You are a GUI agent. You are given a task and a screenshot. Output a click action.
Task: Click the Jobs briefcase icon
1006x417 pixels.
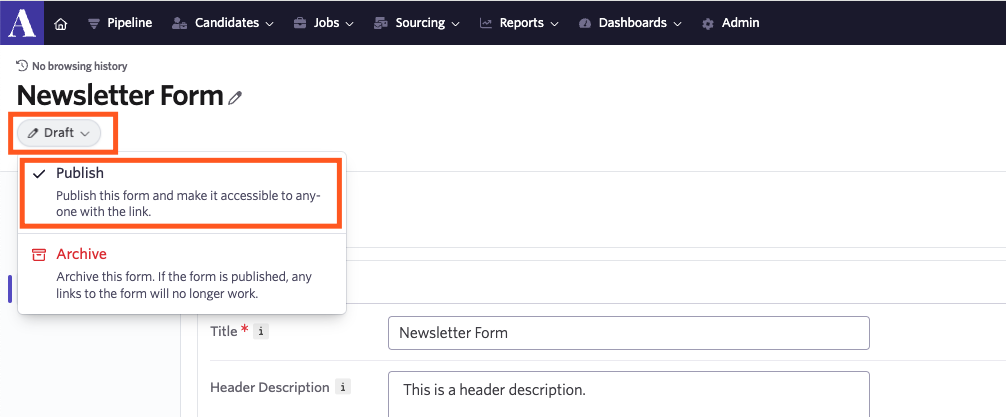click(300, 24)
